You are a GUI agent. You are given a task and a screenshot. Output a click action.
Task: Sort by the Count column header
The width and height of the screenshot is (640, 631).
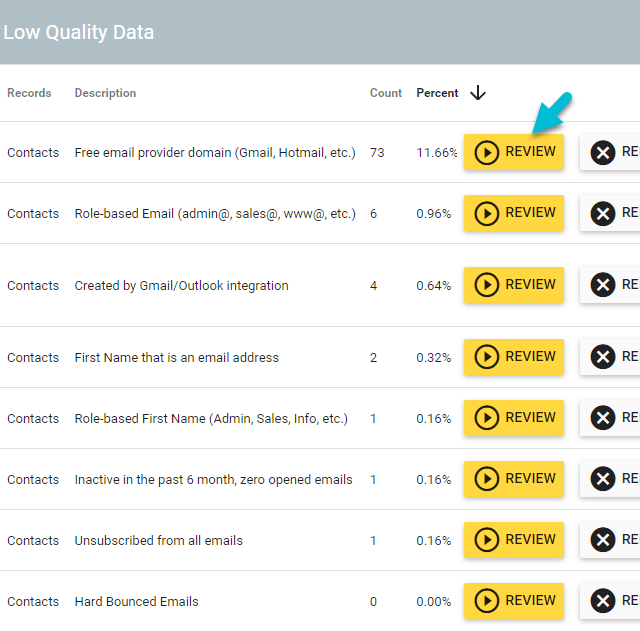(385, 93)
